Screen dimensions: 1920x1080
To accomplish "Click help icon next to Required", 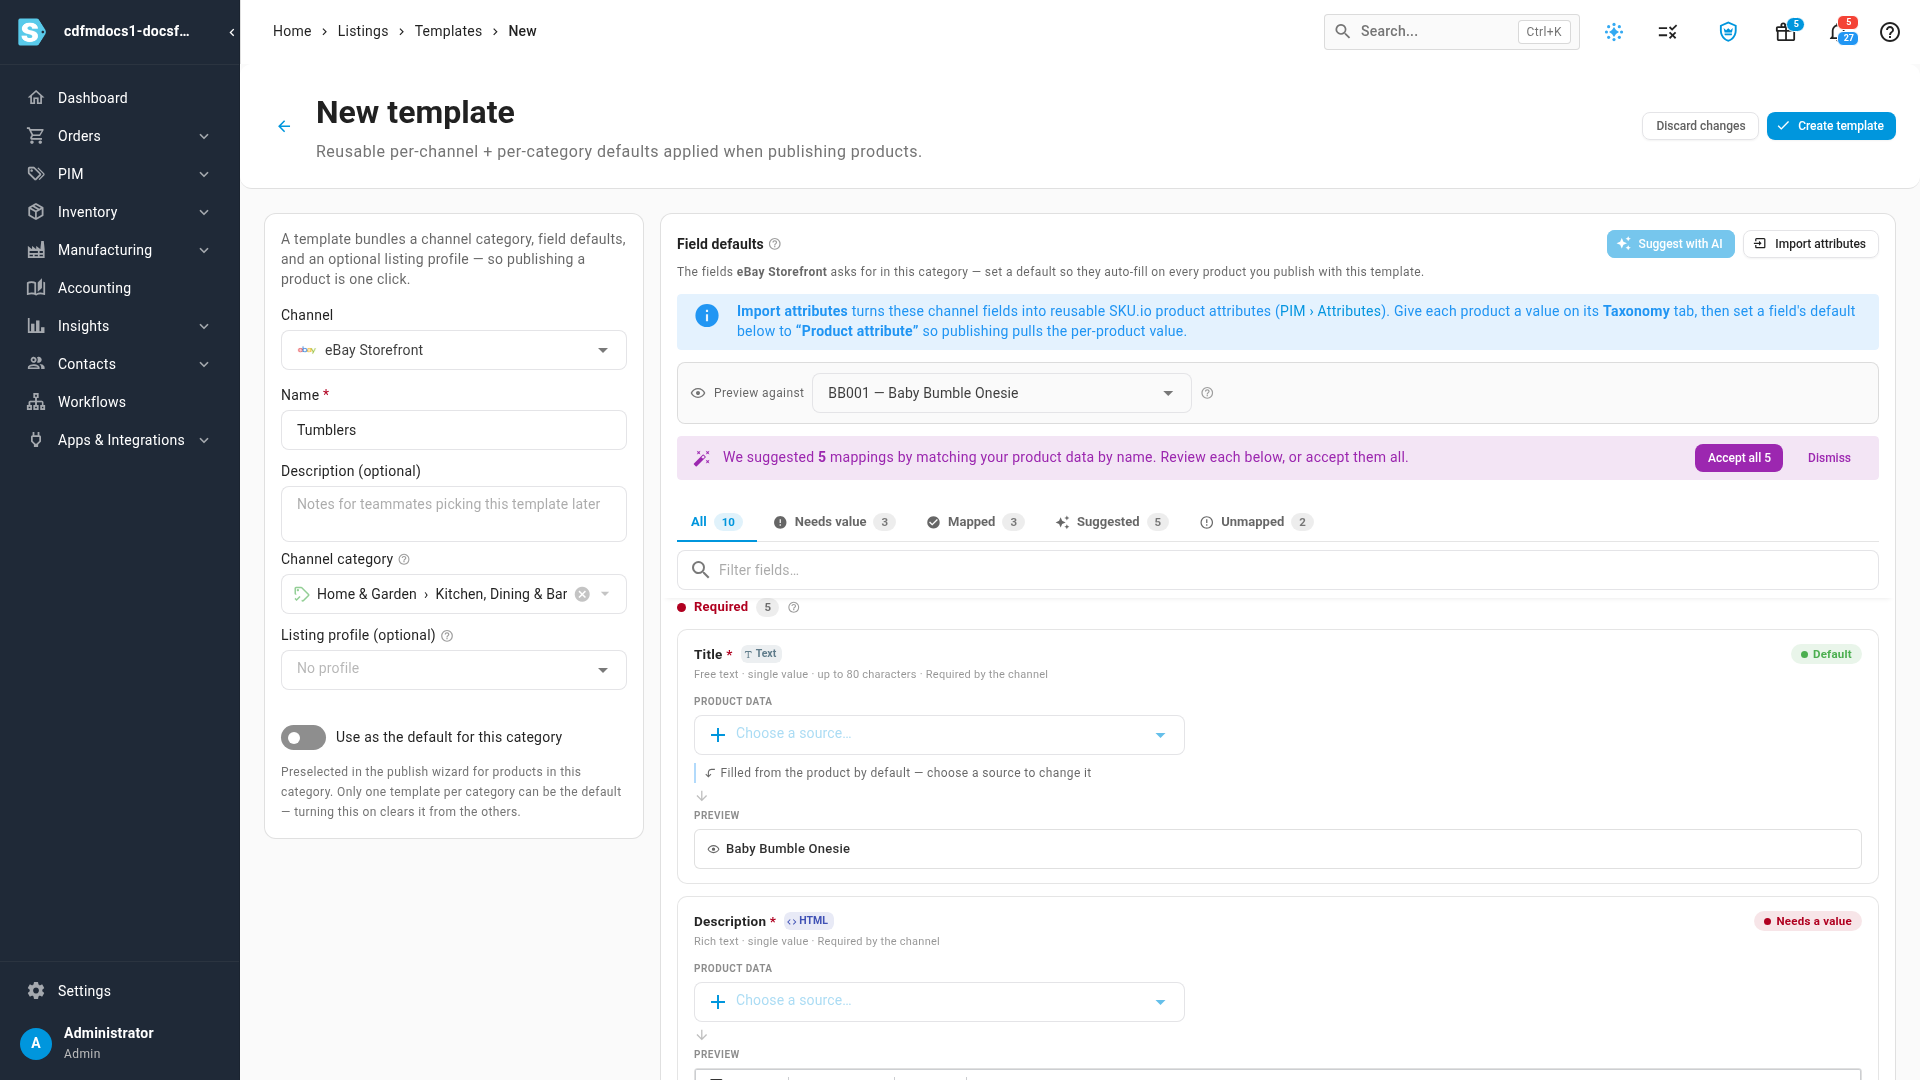I will pyautogui.click(x=794, y=607).
